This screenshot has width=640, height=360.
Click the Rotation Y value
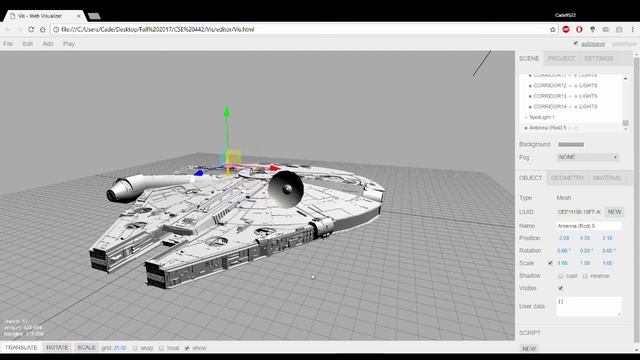586,251
